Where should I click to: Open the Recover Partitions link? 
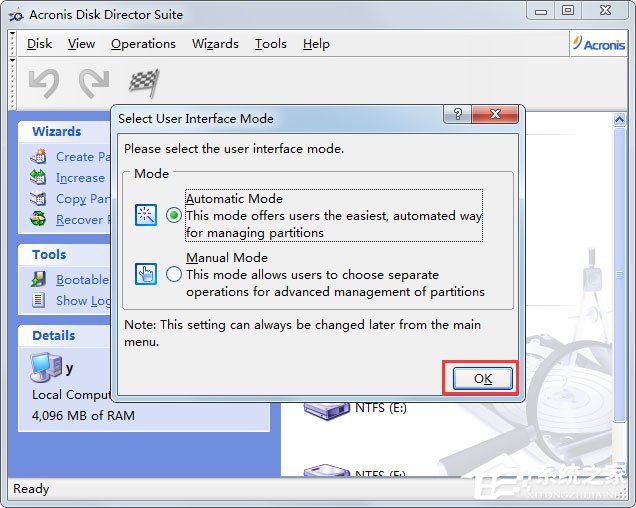pos(83,220)
